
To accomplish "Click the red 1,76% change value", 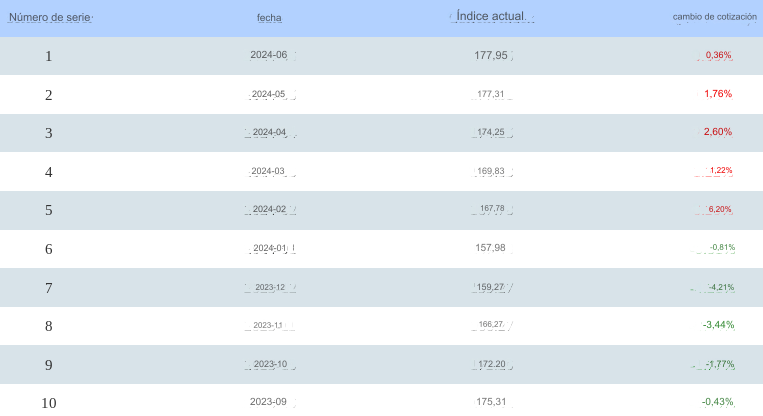I will [x=718, y=93].
